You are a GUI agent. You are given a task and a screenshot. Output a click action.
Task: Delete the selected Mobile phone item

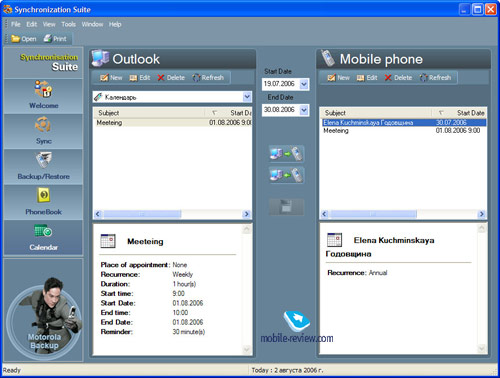398,78
